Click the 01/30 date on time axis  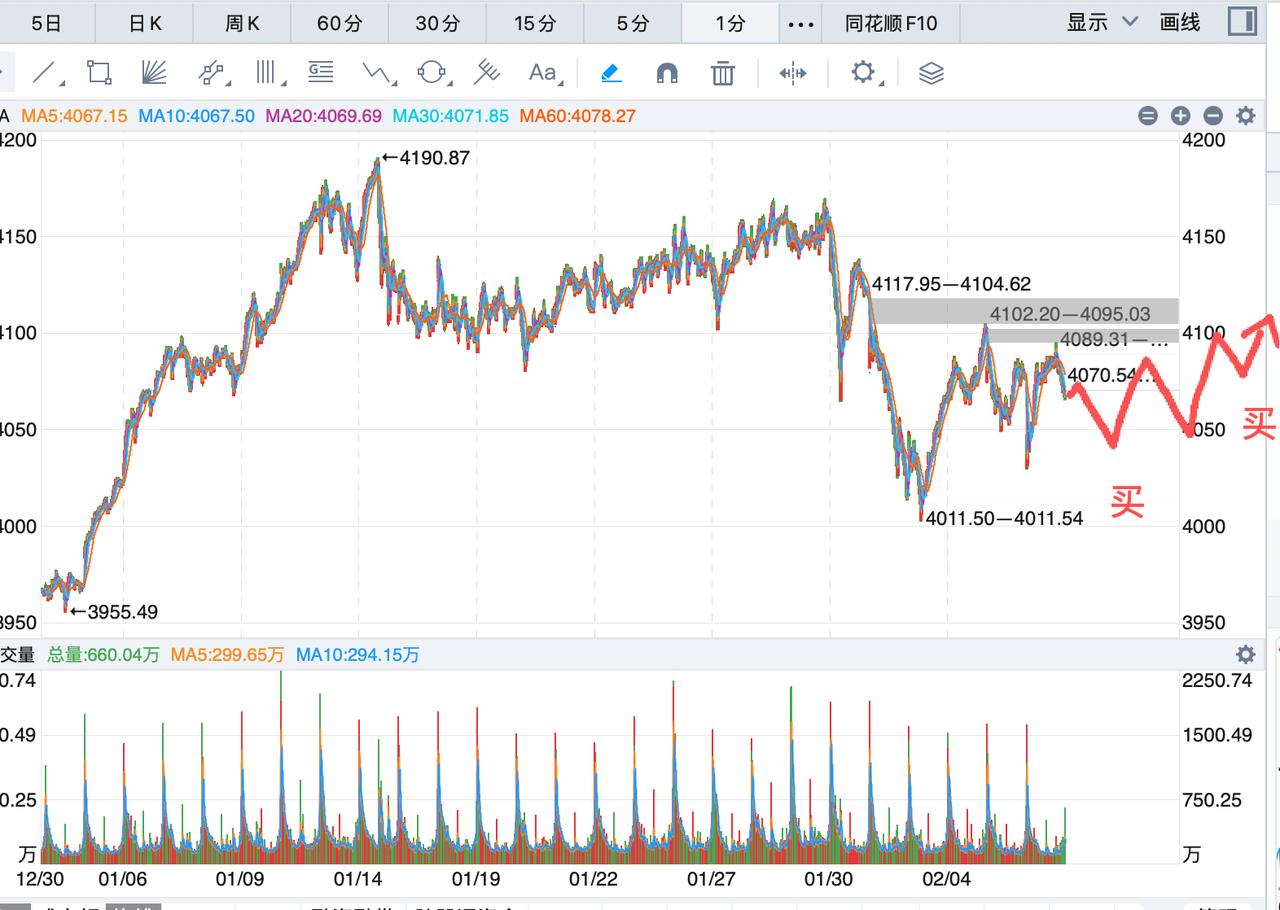coord(829,879)
